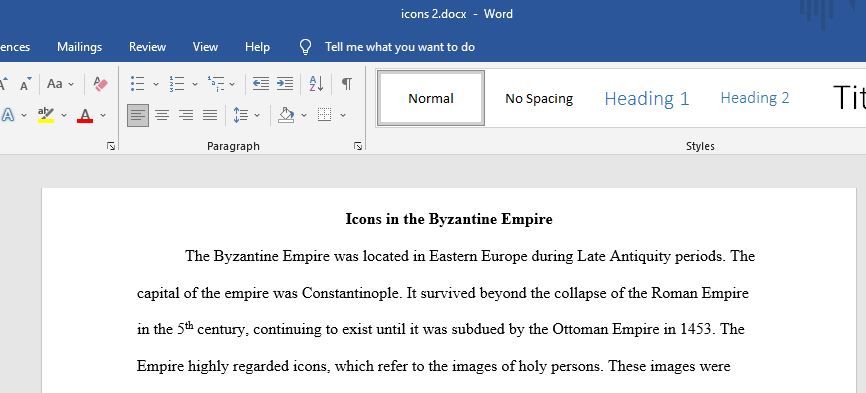Image resolution: width=866 pixels, height=393 pixels.
Task: Click Clear All Formatting eraser icon
Action: [x=101, y=84]
